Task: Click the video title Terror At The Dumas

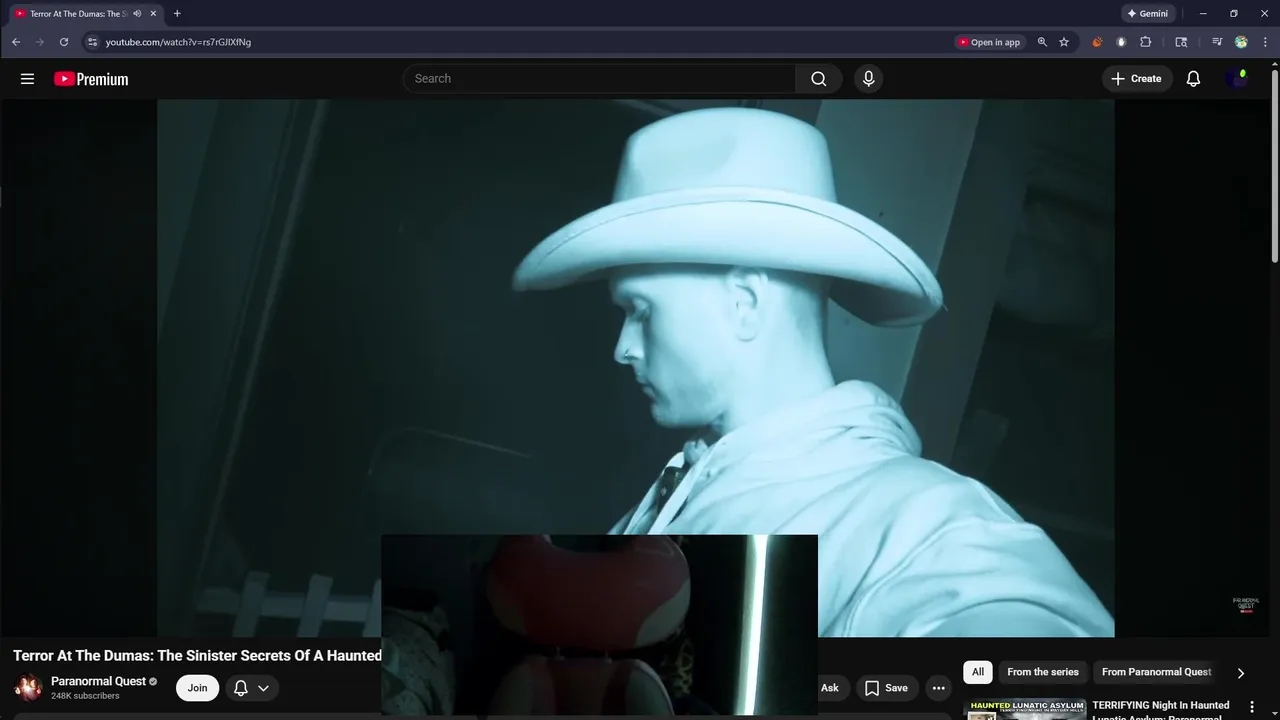Action: point(197,656)
